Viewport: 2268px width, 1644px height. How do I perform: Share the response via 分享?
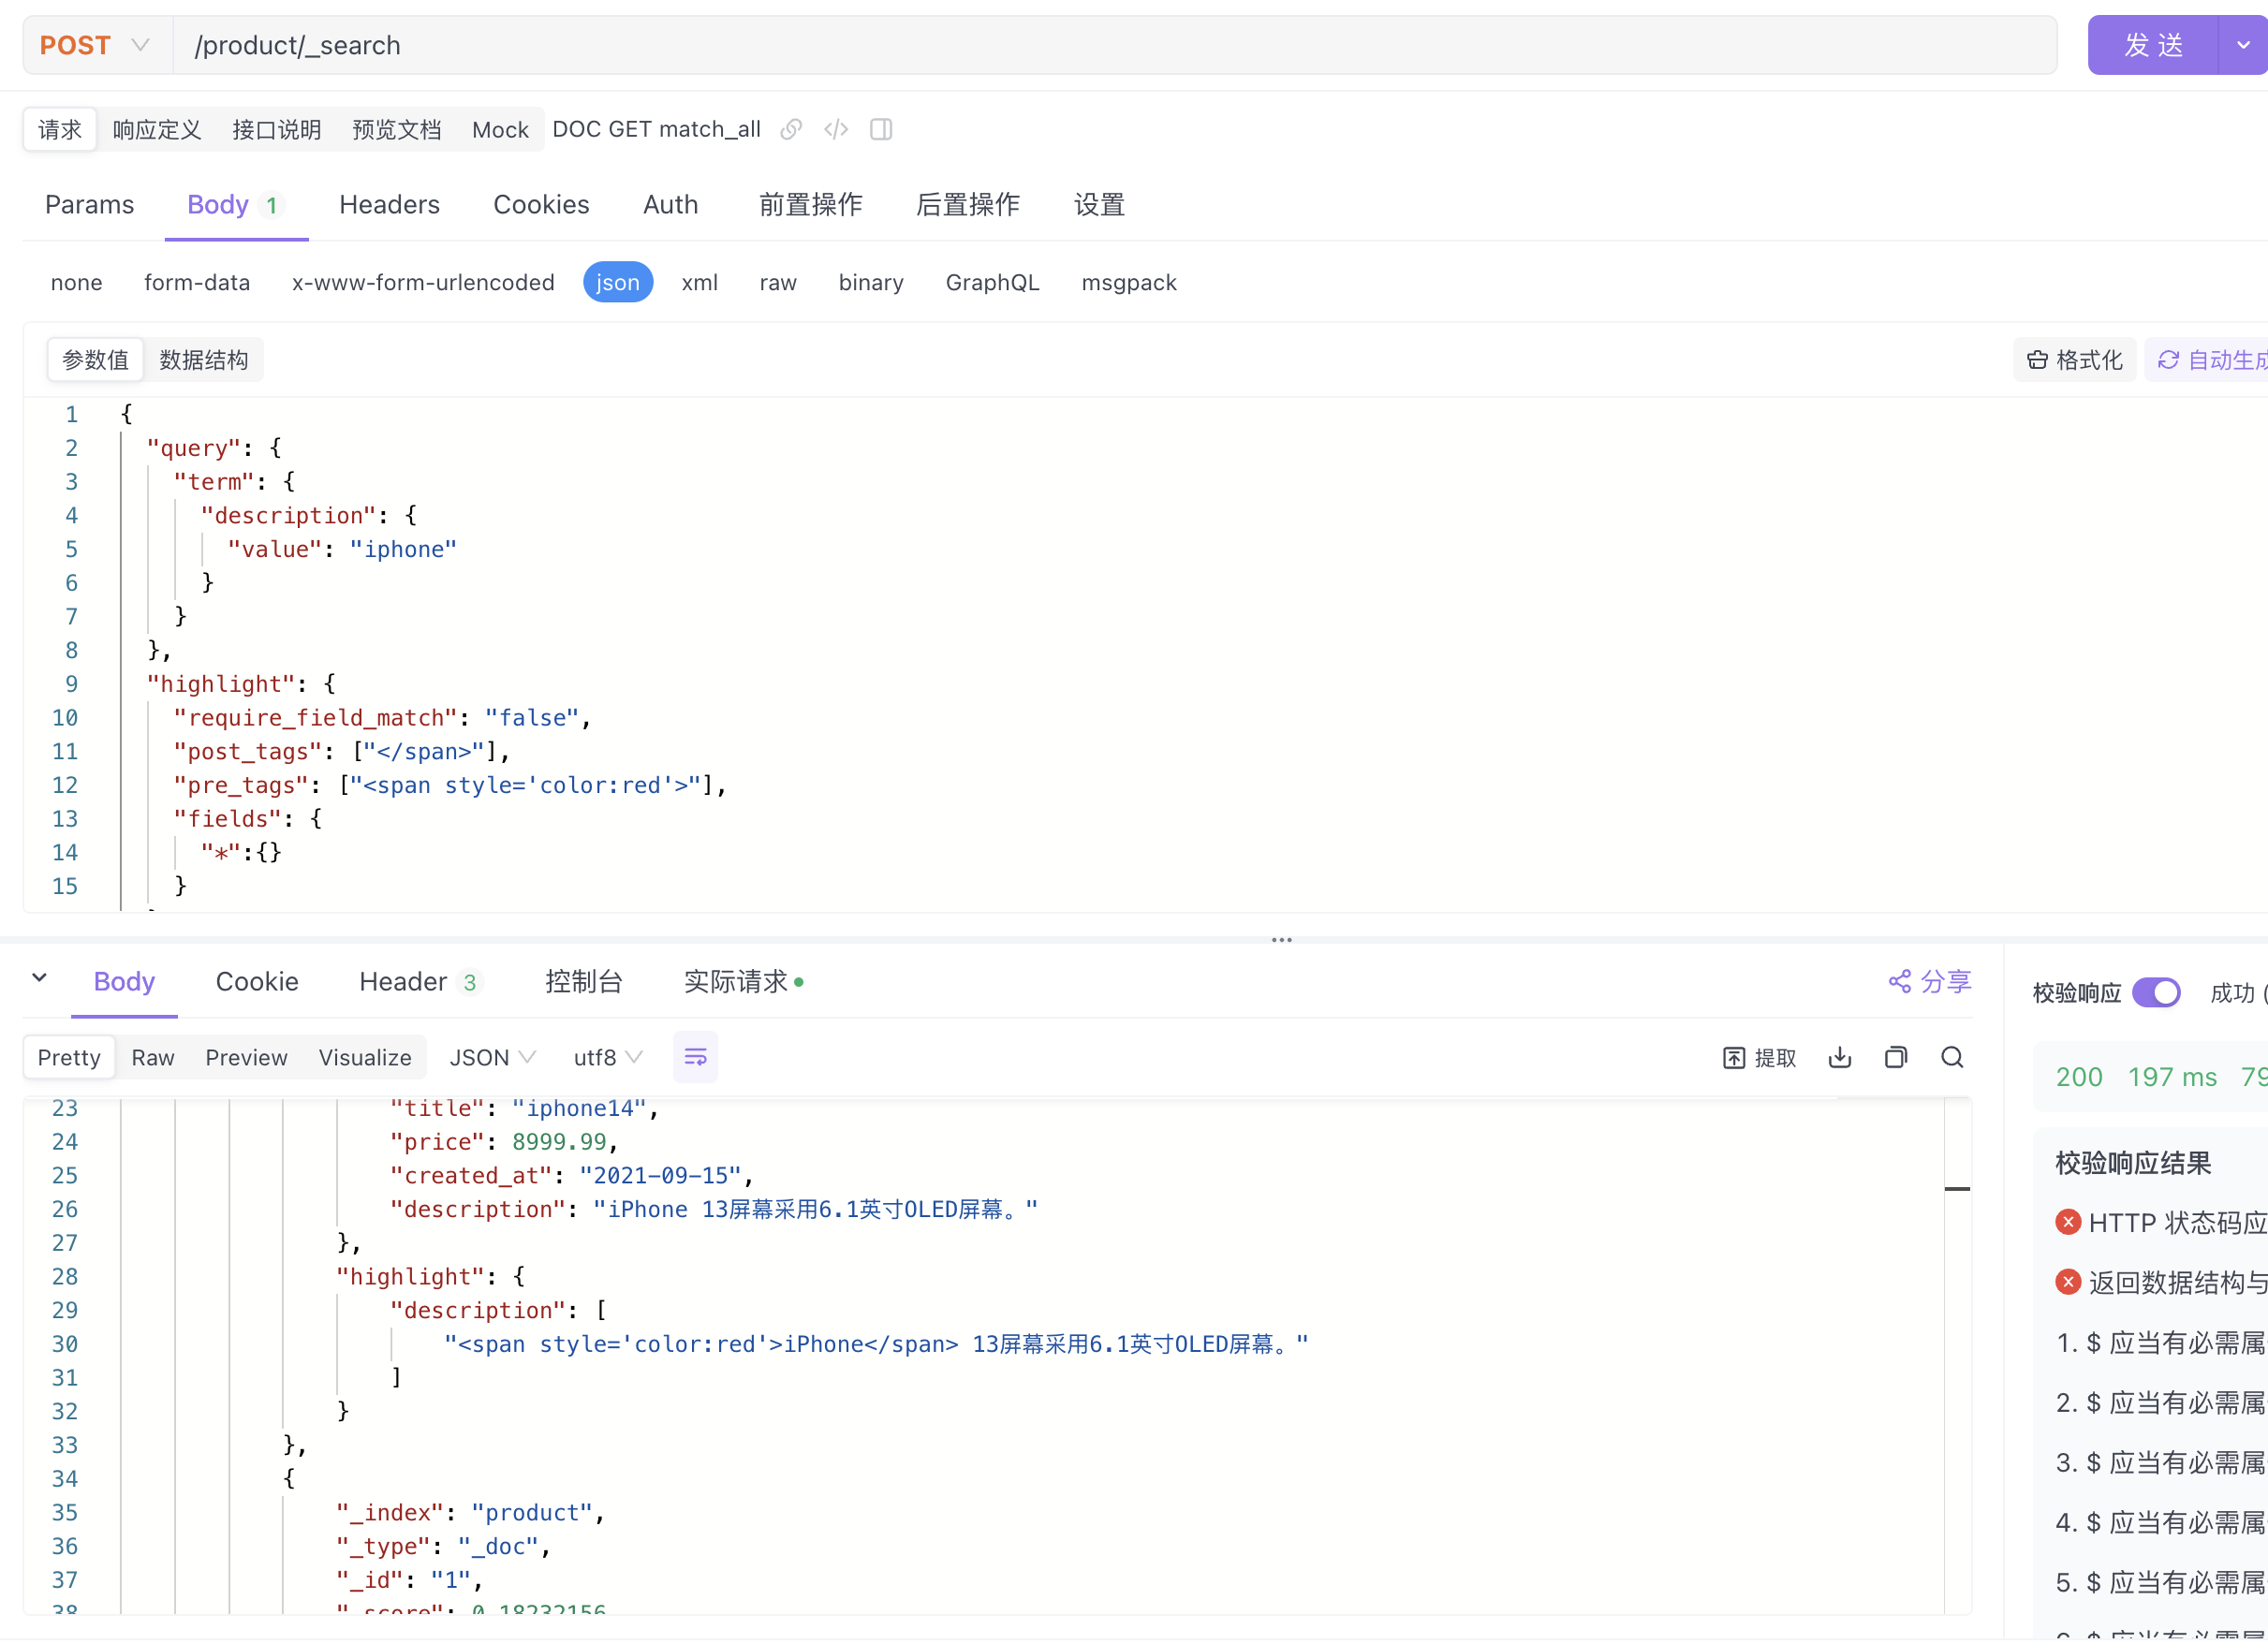tap(1929, 981)
